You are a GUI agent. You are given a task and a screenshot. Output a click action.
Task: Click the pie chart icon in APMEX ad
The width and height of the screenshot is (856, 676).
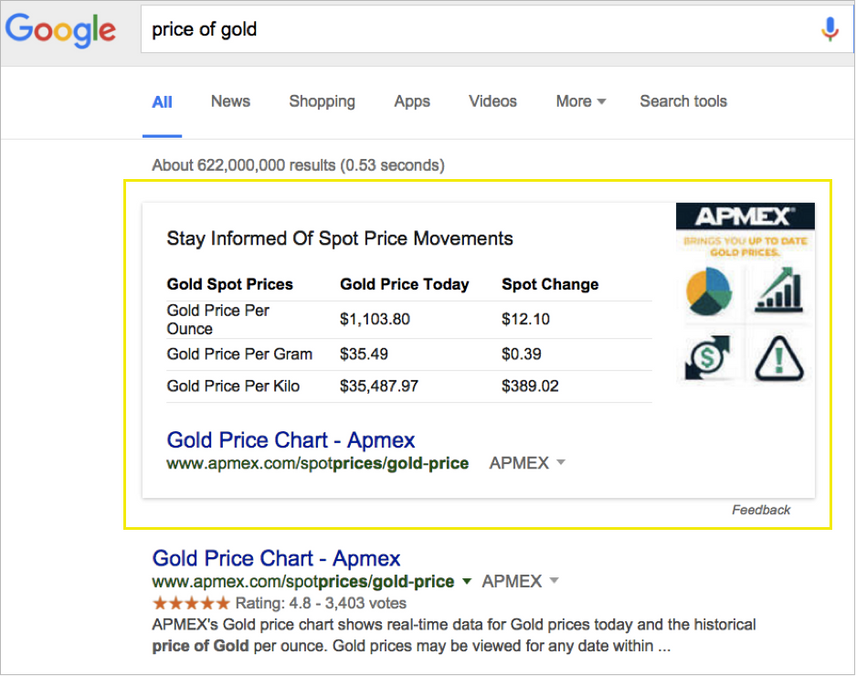coord(710,291)
